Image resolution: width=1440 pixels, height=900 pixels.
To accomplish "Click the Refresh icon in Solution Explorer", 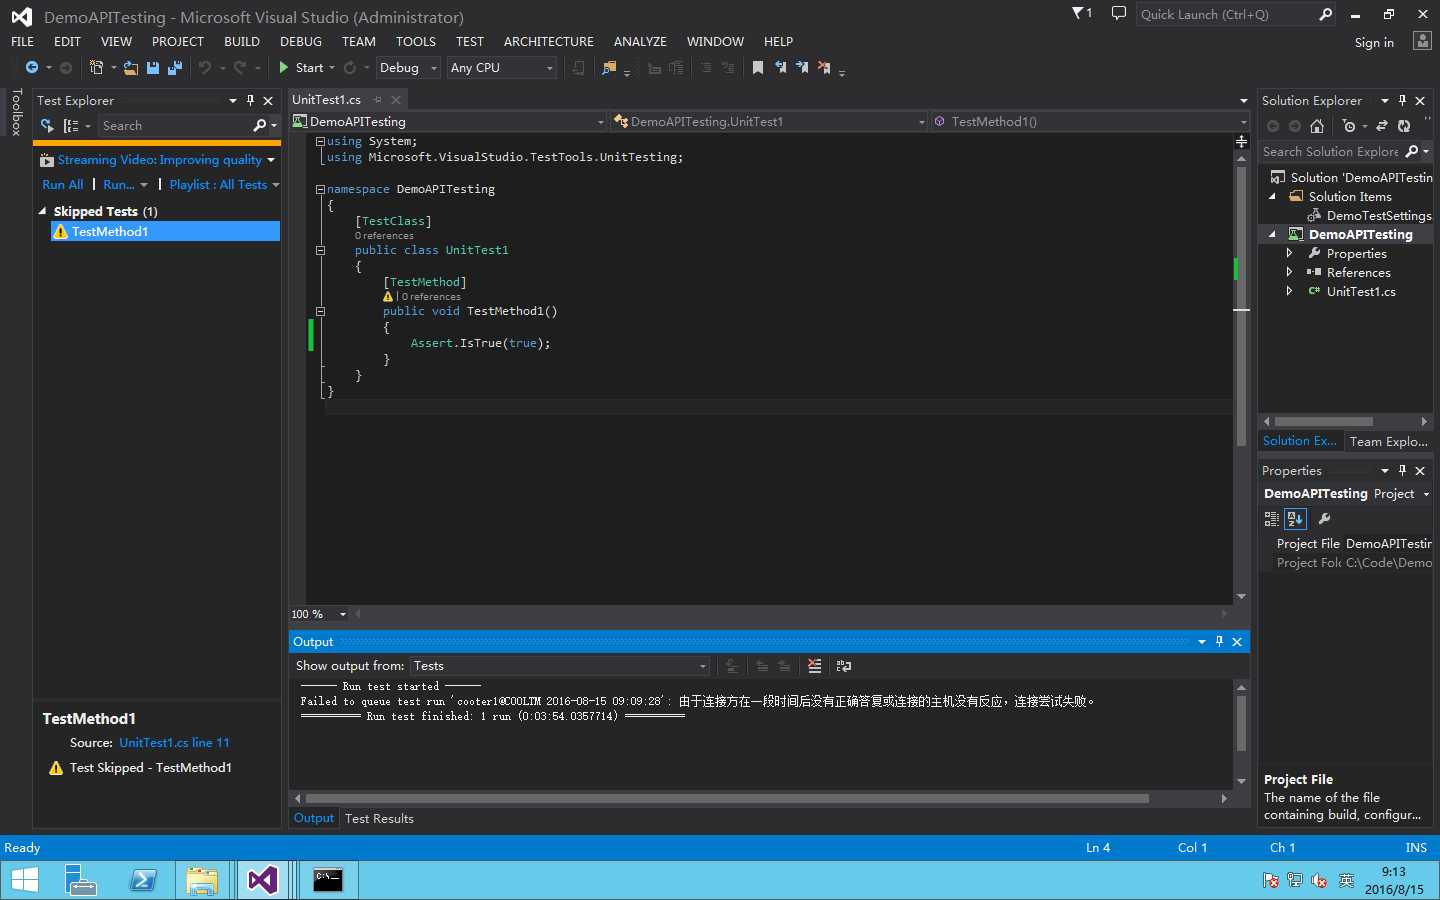I will 1404,126.
